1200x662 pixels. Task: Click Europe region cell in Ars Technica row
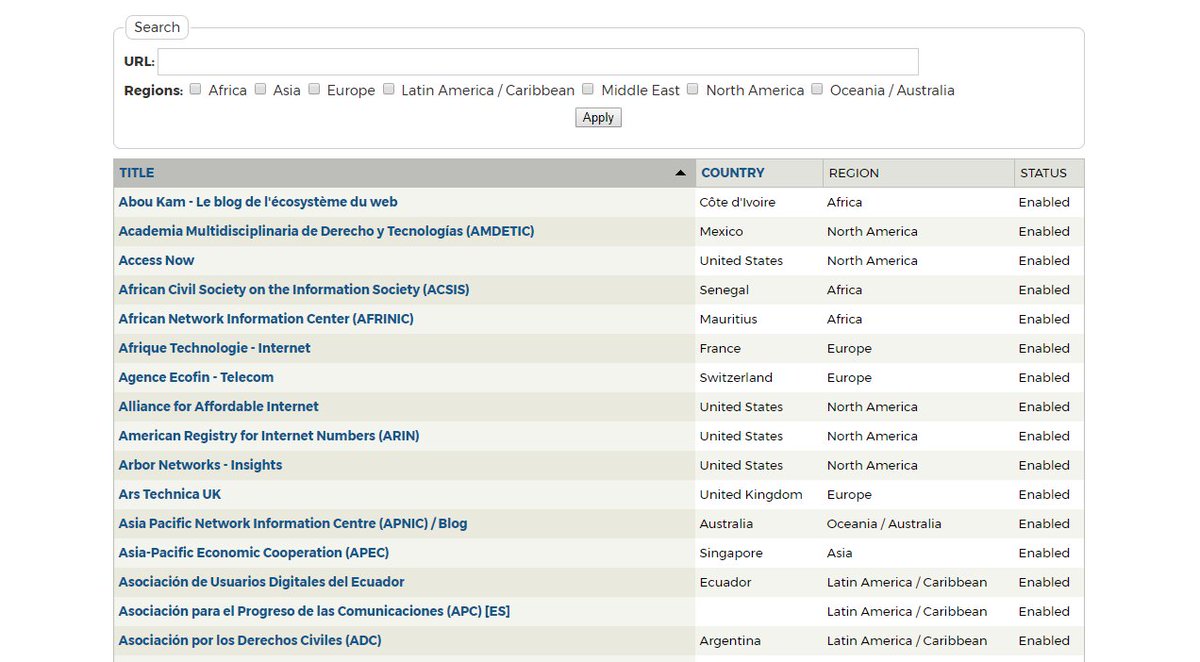(x=849, y=494)
